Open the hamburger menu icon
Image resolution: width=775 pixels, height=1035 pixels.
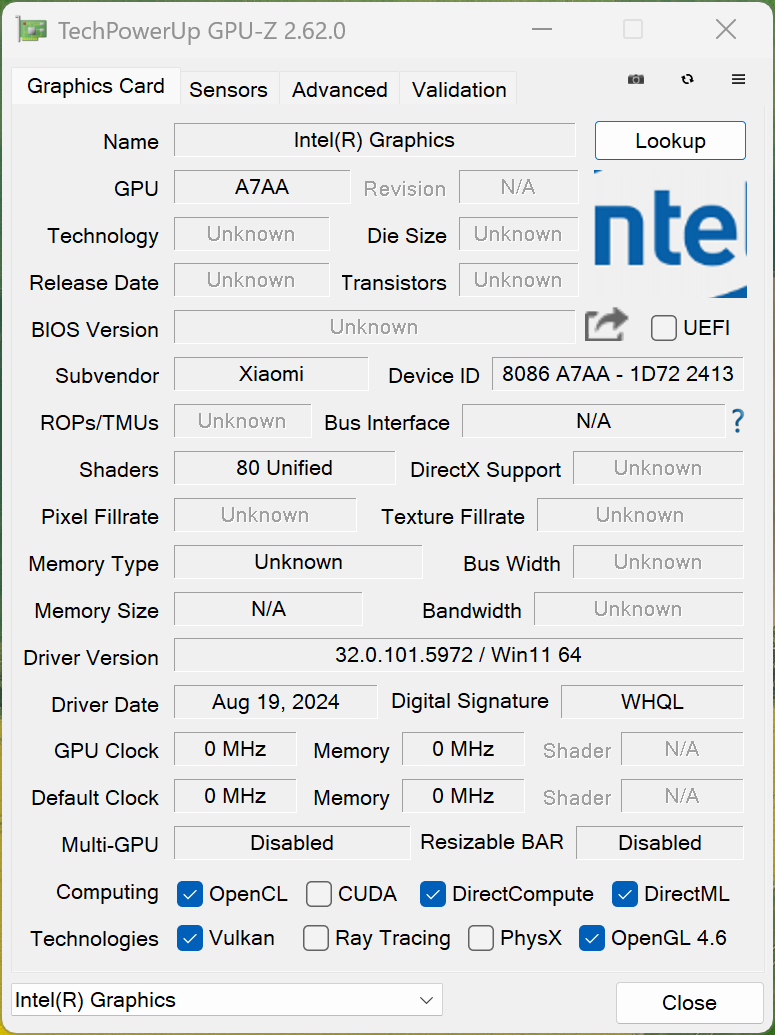pos(738,79)
